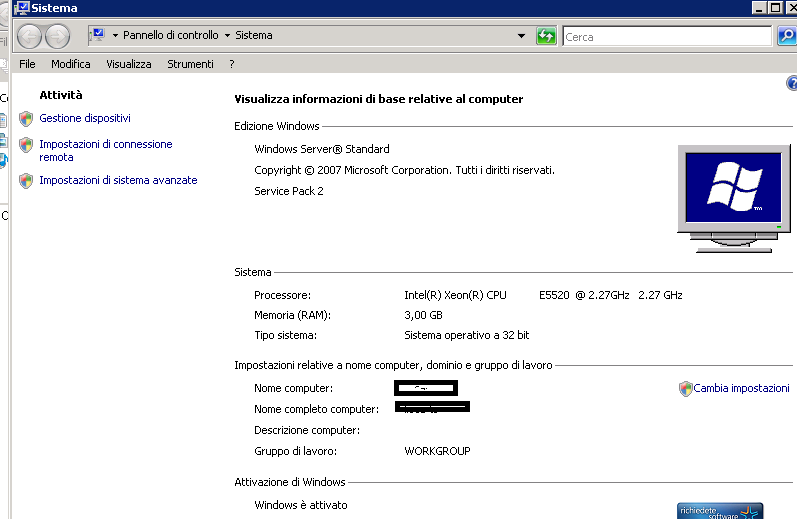The image size is (797, 519).
Task: Click the Sistema window title bar icon
Action: (x=21, y=8)
